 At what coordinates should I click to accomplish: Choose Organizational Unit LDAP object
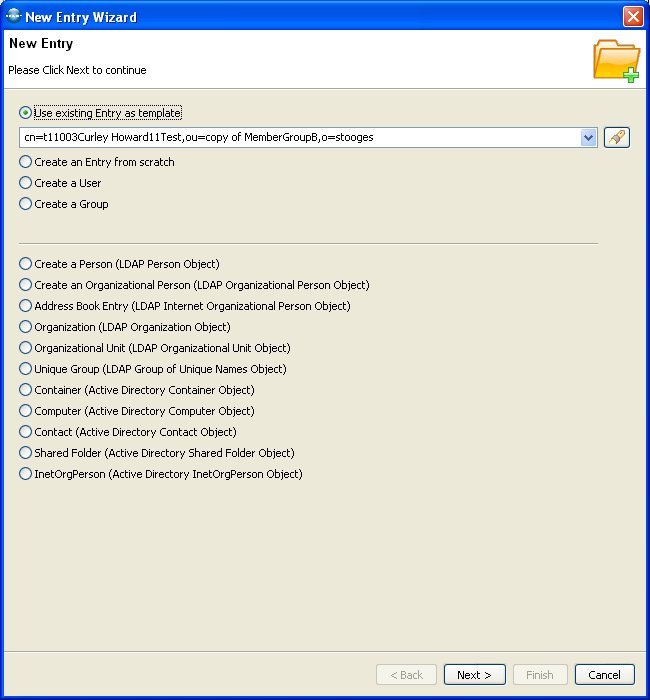[26, 348]
